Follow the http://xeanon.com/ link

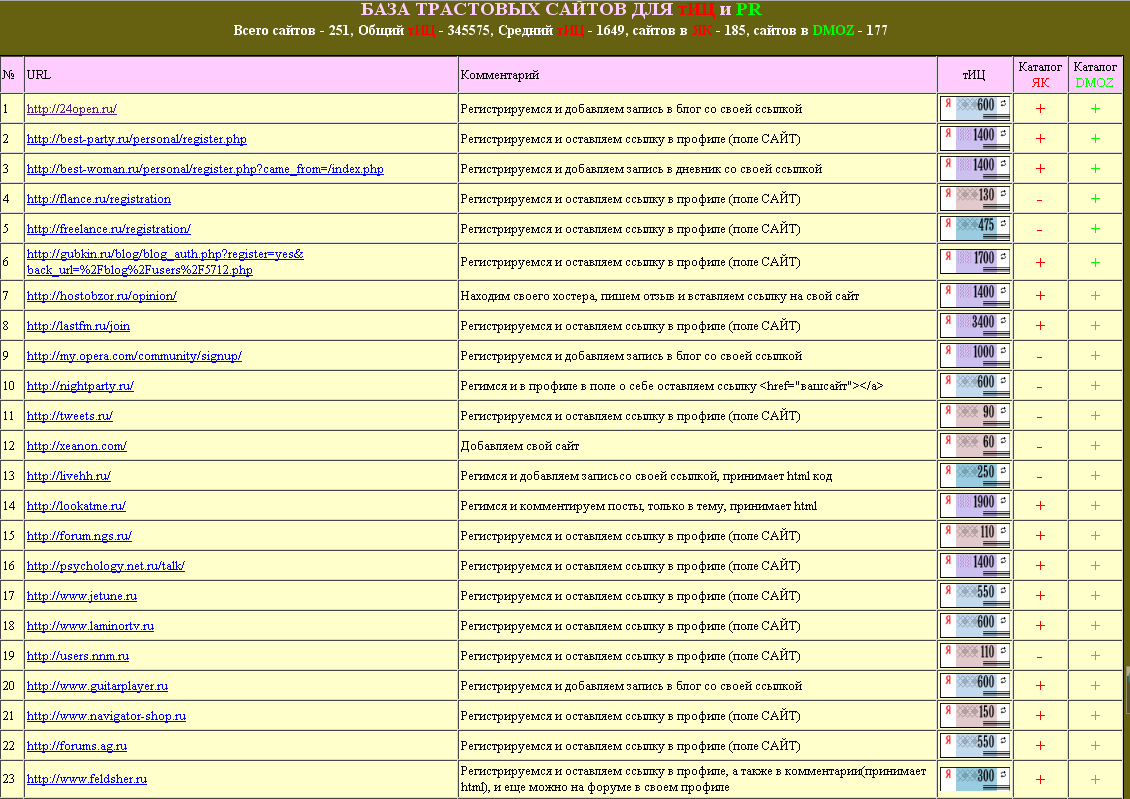point(76,446)
